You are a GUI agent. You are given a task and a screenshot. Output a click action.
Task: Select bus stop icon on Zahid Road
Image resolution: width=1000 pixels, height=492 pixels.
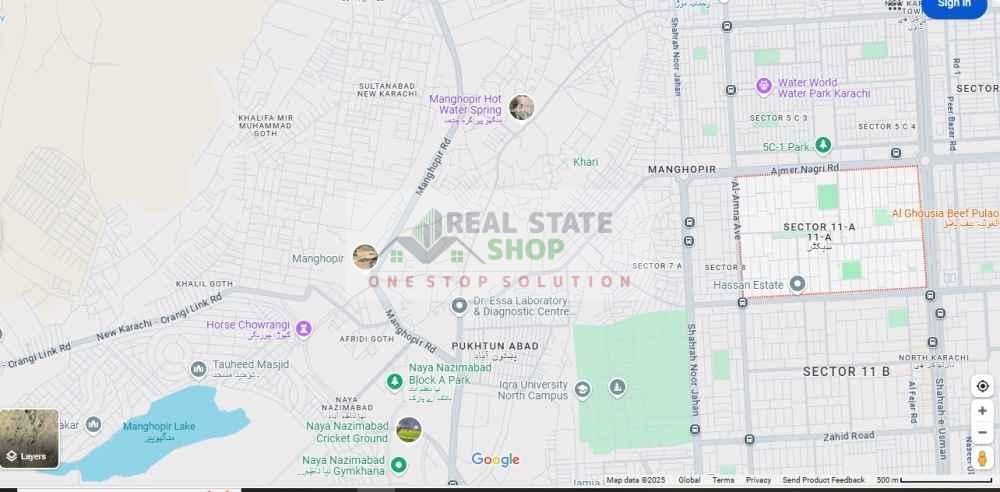tap(749, 439)
